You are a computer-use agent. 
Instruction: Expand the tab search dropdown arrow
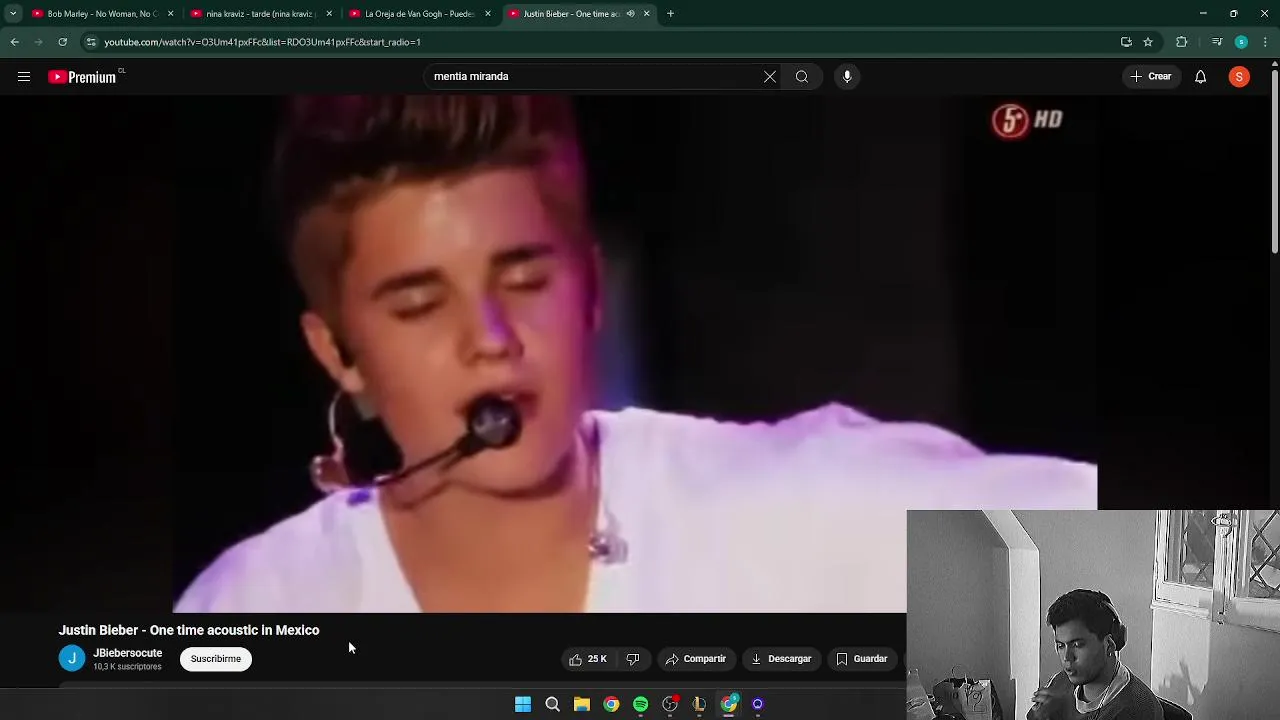pyautogui.click(x=13, y=14)
